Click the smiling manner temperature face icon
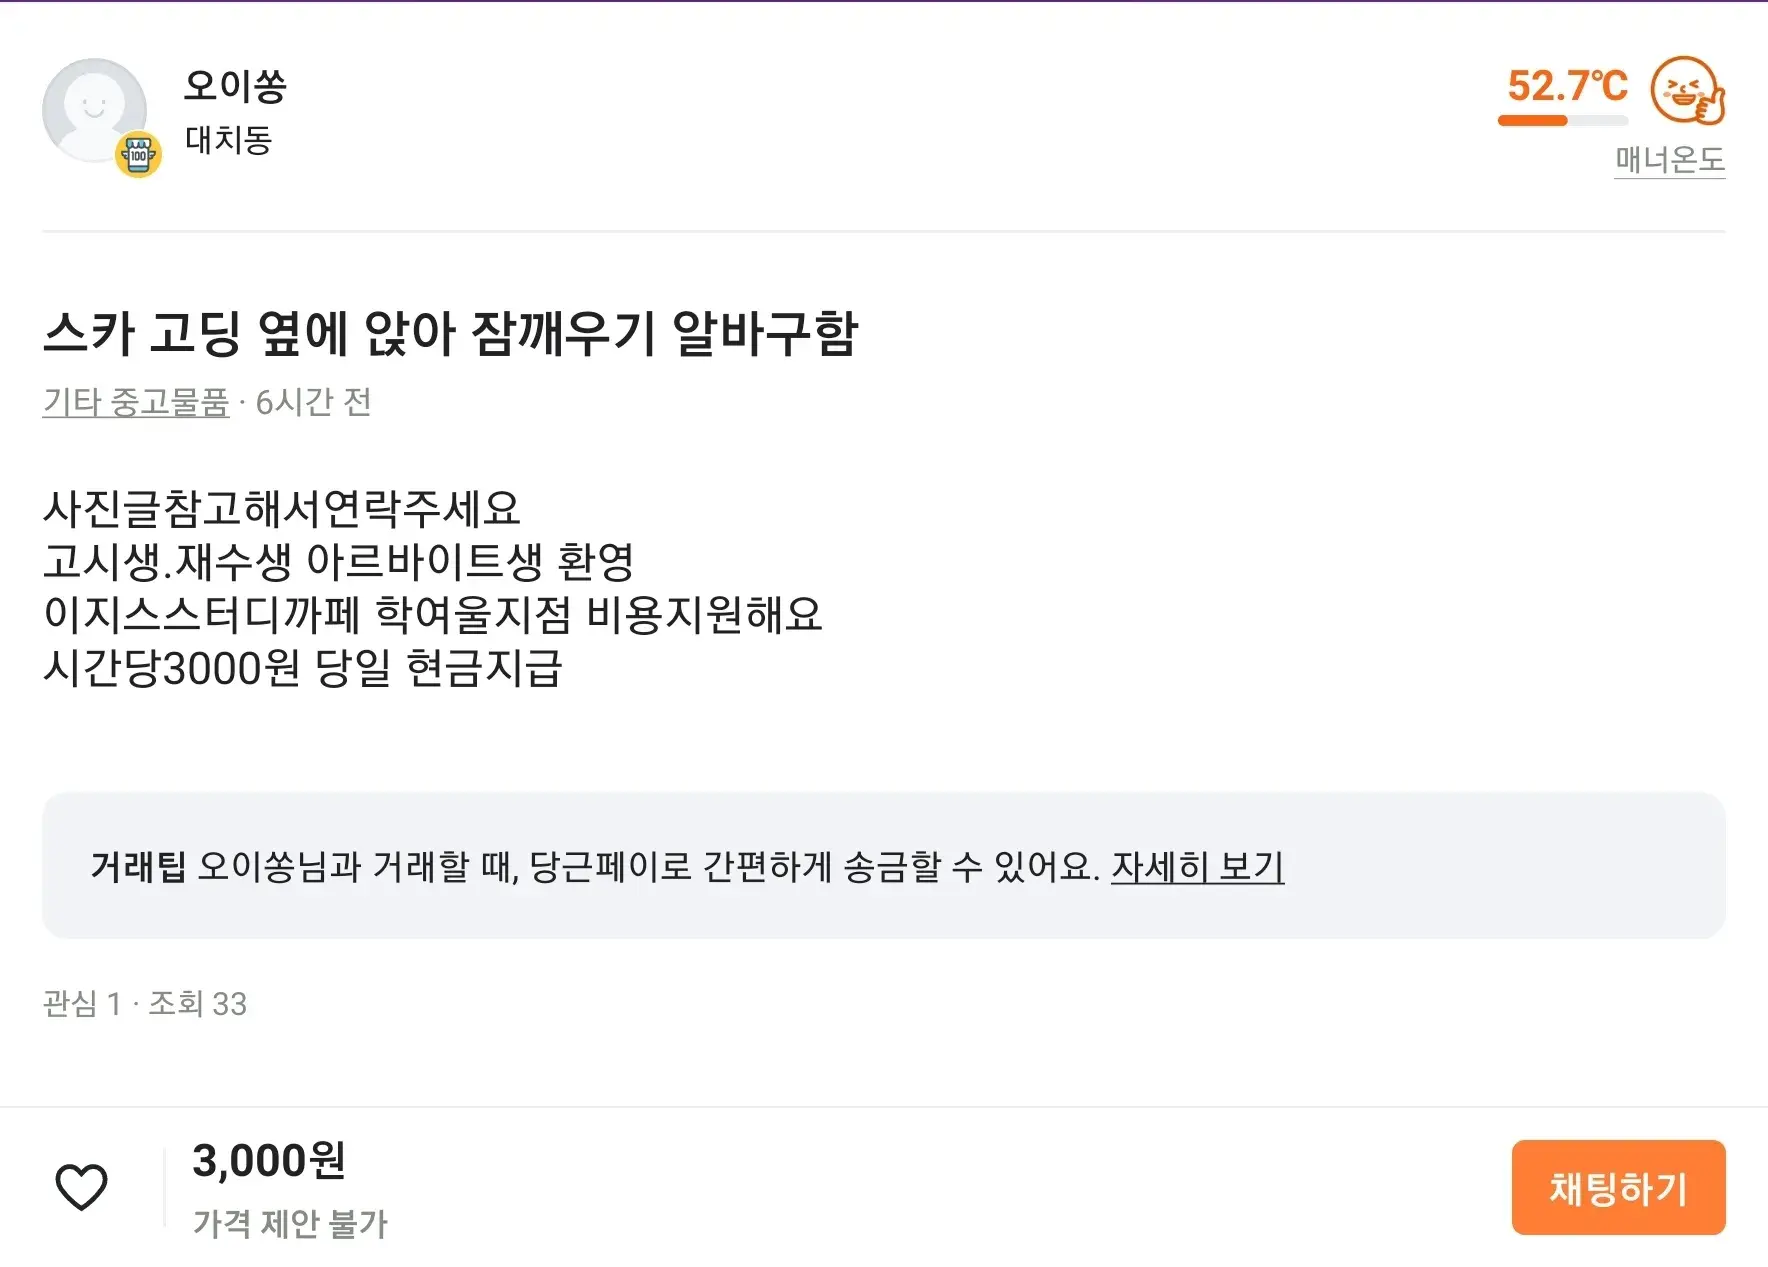1768x1267 pixels. (1687, 90)
